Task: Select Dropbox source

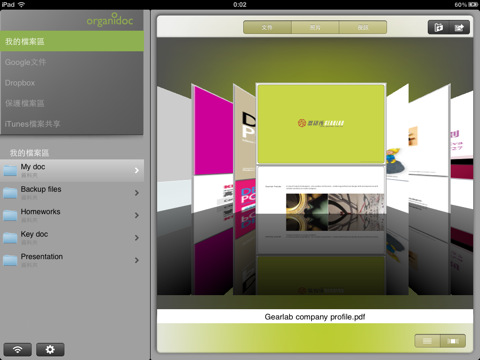Action: pyautogui.click(x=72, y=83)
